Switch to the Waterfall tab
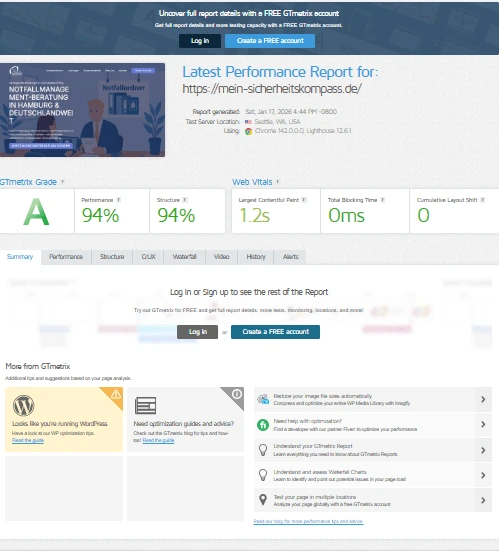This screenshot has height=551, width=499. (x=184, y=257)
